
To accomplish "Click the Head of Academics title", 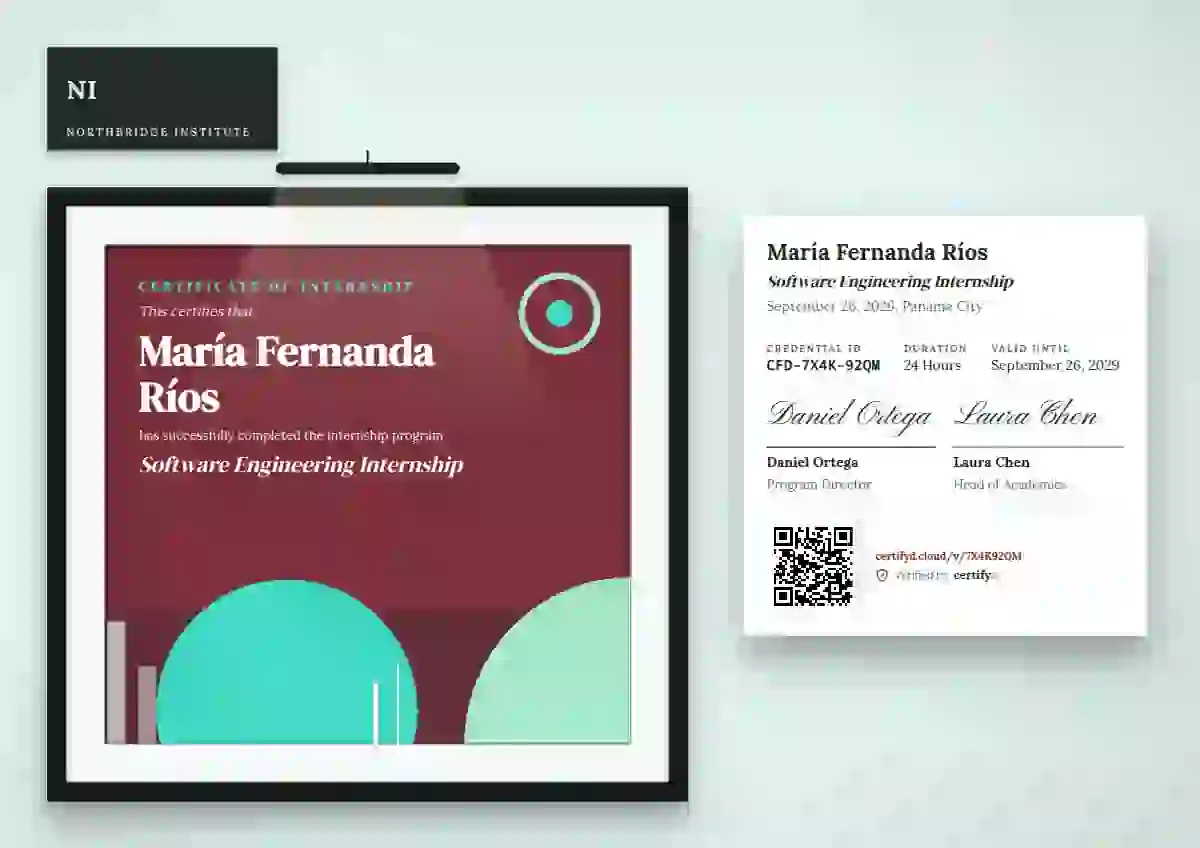I will coord(1009,484).
